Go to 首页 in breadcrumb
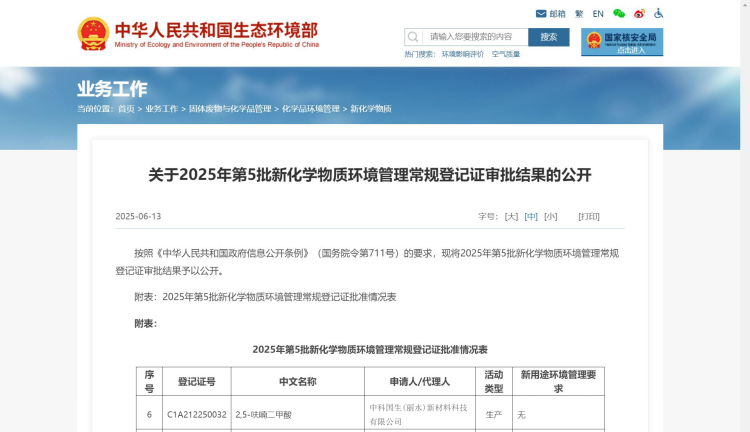 pos(126,108)
